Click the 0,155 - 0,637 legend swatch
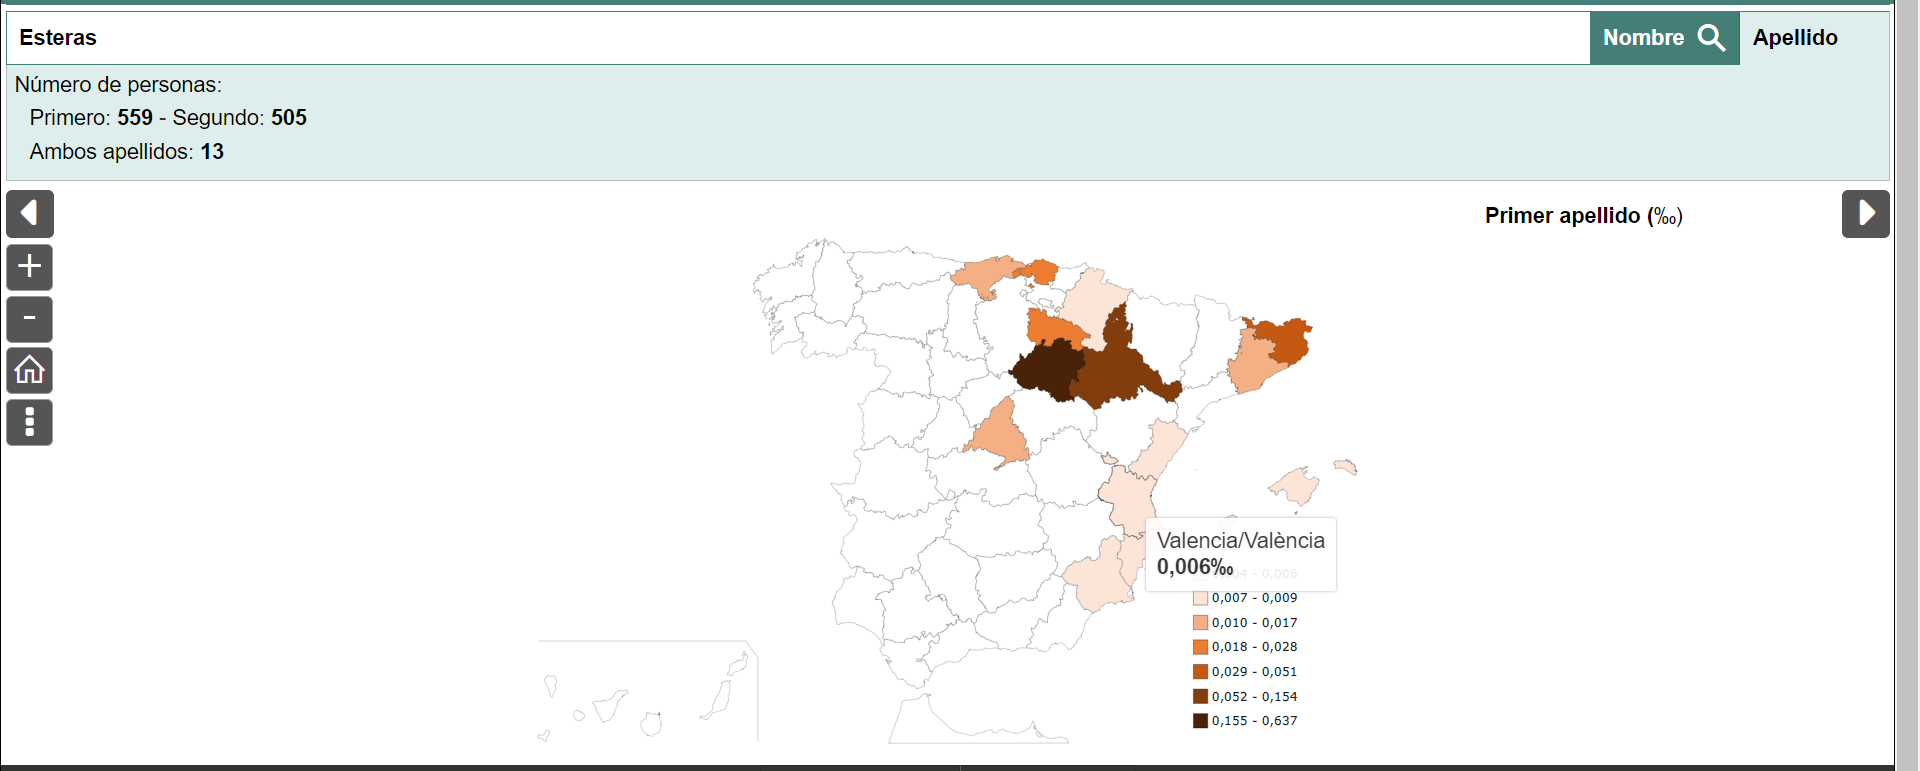 pyautogui.click(x=1200, y=721)
